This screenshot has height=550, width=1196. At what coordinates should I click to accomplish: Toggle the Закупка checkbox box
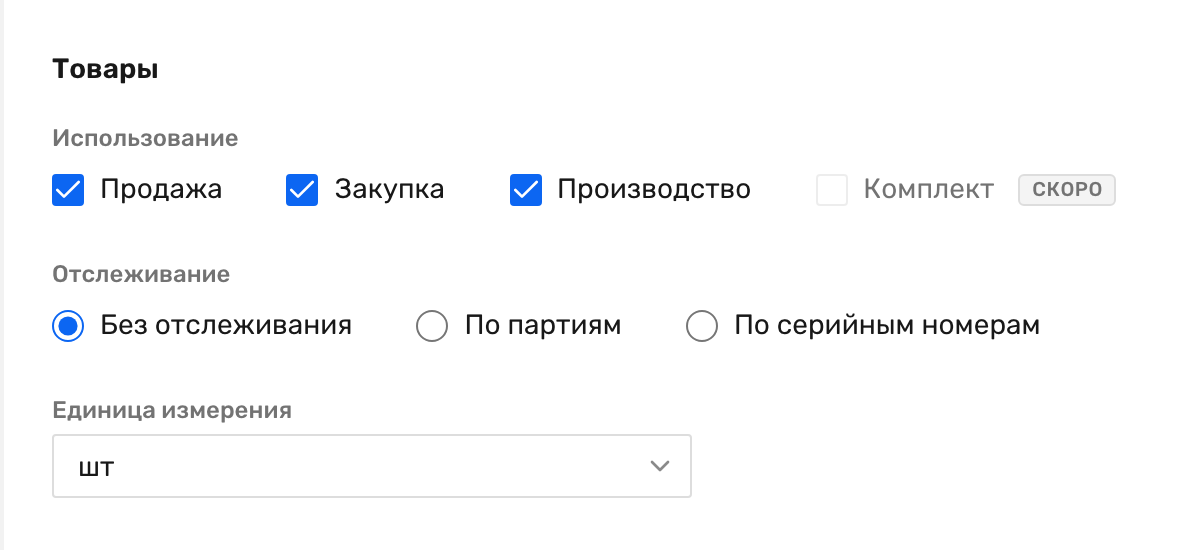pyautogui.click(x=302, y=190)
